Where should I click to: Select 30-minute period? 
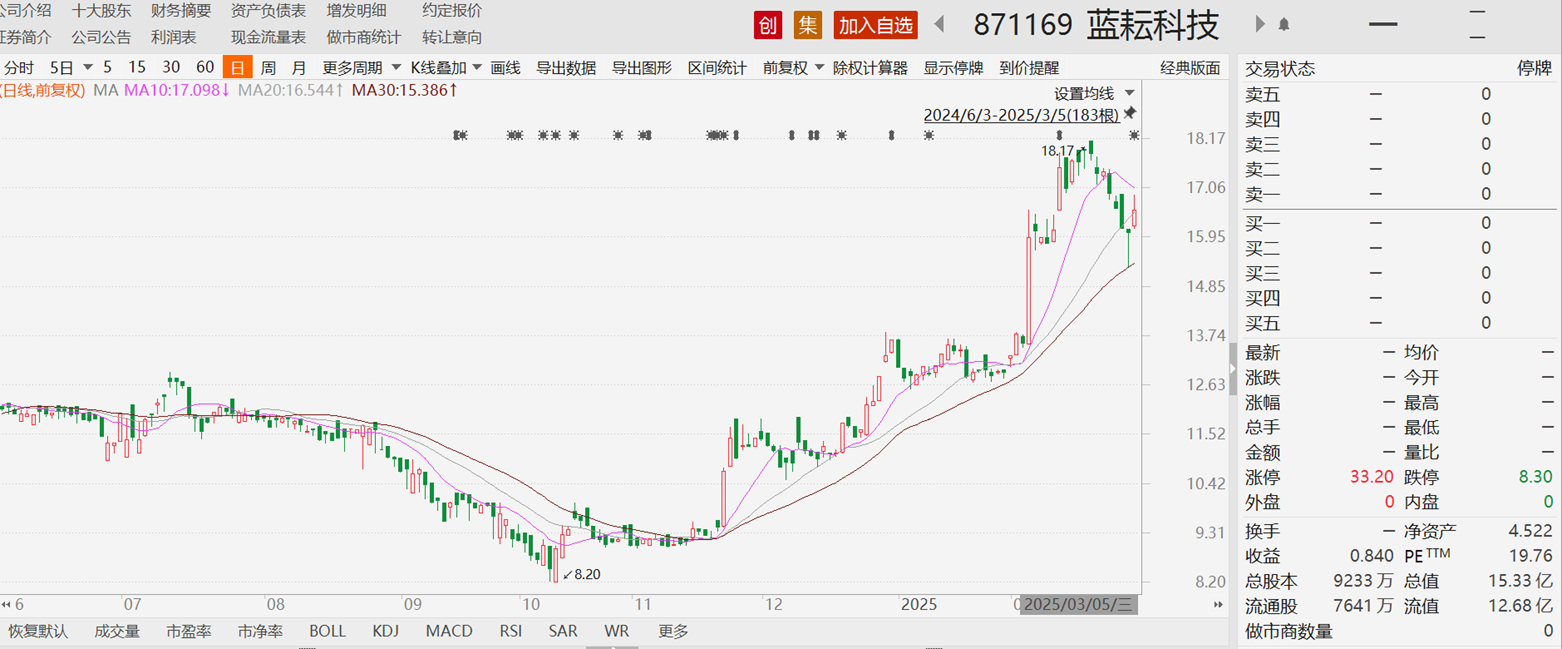coord(171,67)
